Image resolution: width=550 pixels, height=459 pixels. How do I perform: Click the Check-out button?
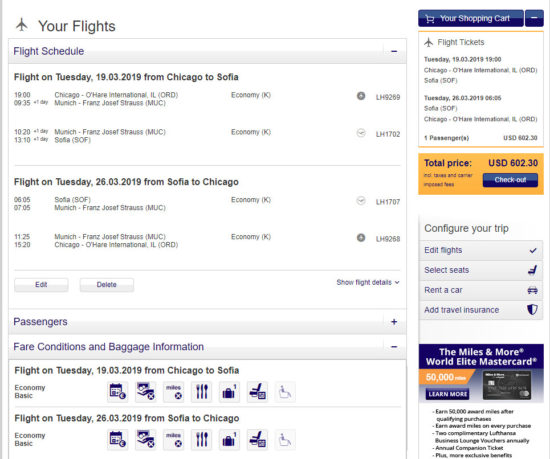510,180
